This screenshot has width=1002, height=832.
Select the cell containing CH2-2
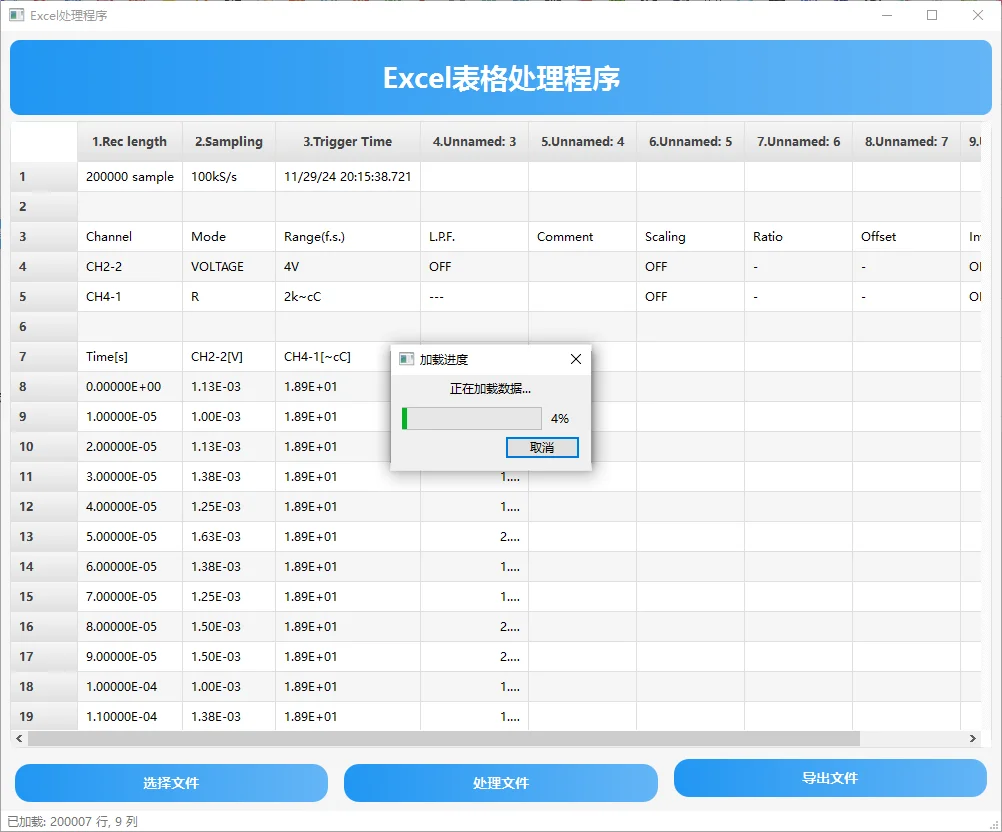tap(129, 266)
